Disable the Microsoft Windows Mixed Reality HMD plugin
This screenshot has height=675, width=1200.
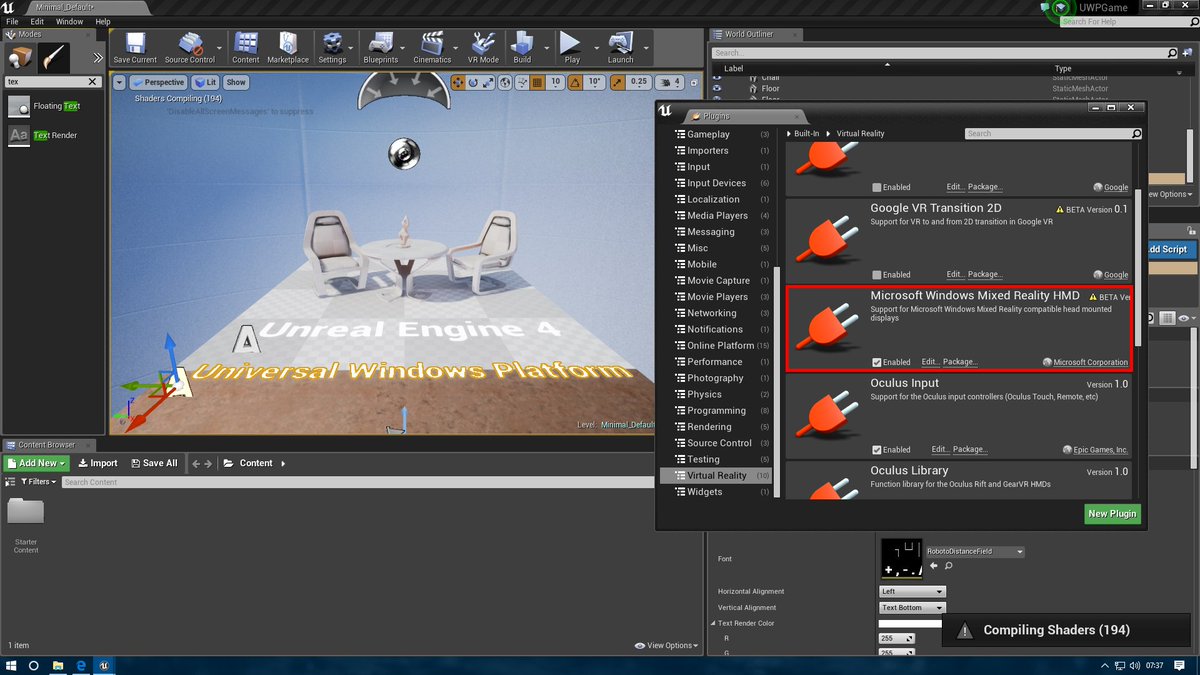(x=877, y=362)
